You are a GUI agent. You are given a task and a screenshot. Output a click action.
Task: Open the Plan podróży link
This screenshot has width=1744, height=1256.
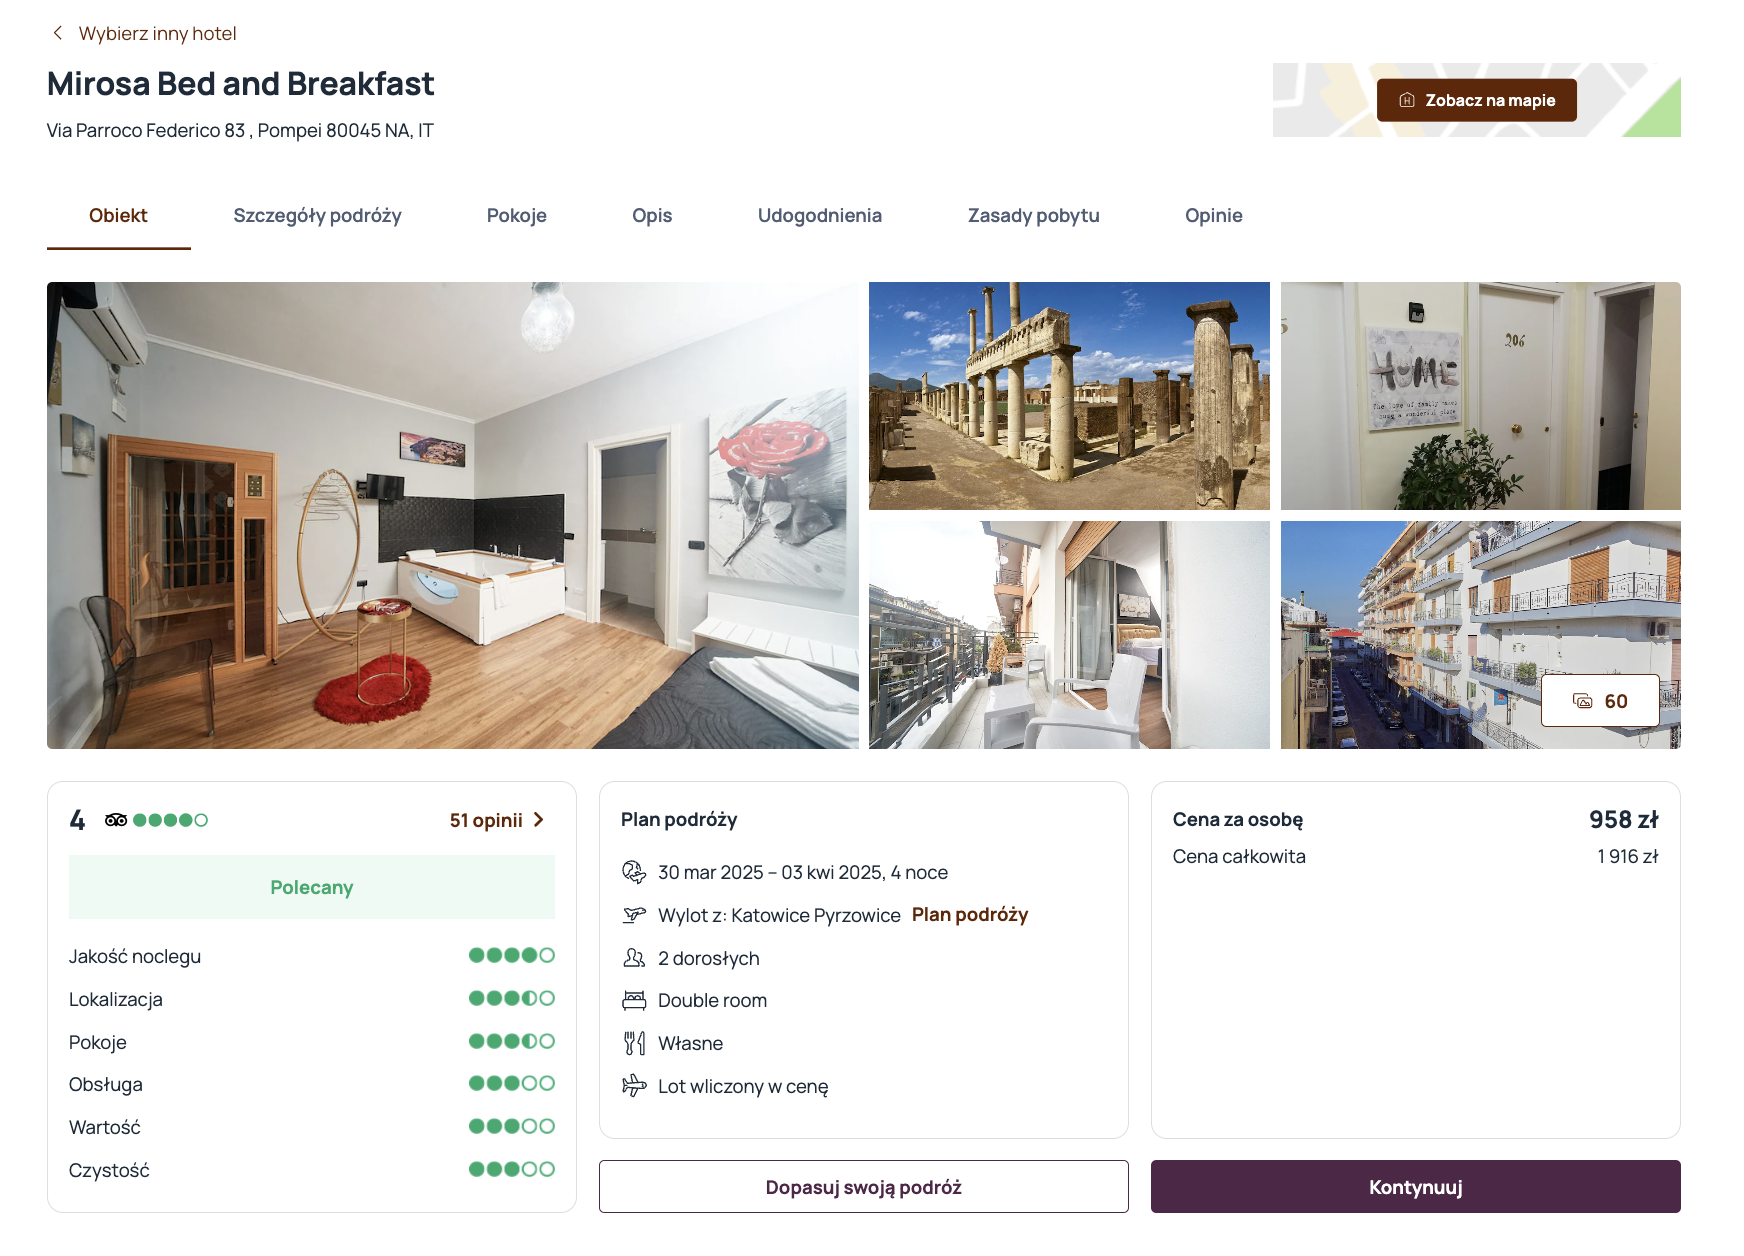pyautogui.click(x=970, y=915)
